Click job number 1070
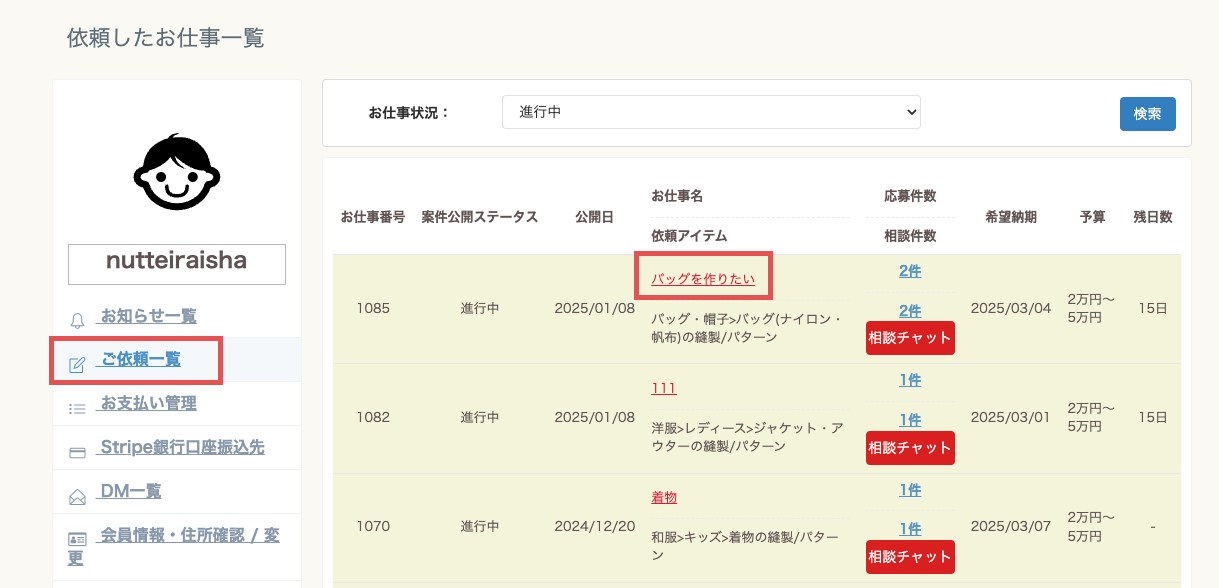The height and width of the screenshot is (588, 1219). [373, 526]
